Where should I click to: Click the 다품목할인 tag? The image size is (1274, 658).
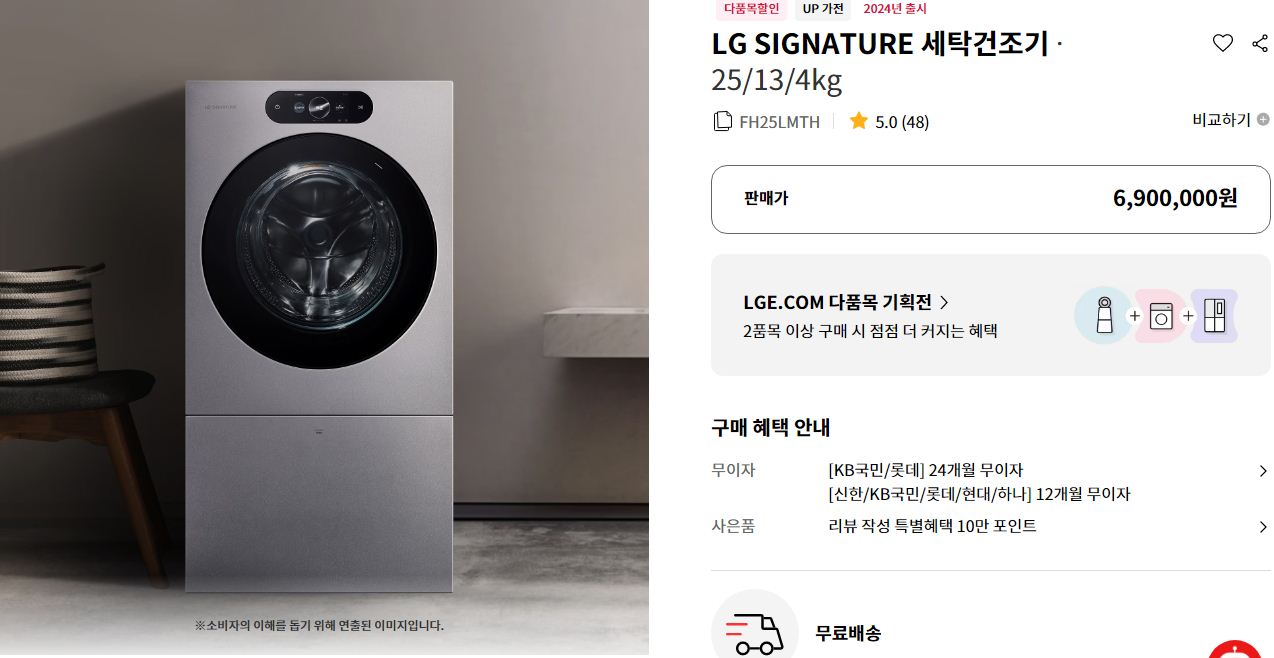(750, 9)
